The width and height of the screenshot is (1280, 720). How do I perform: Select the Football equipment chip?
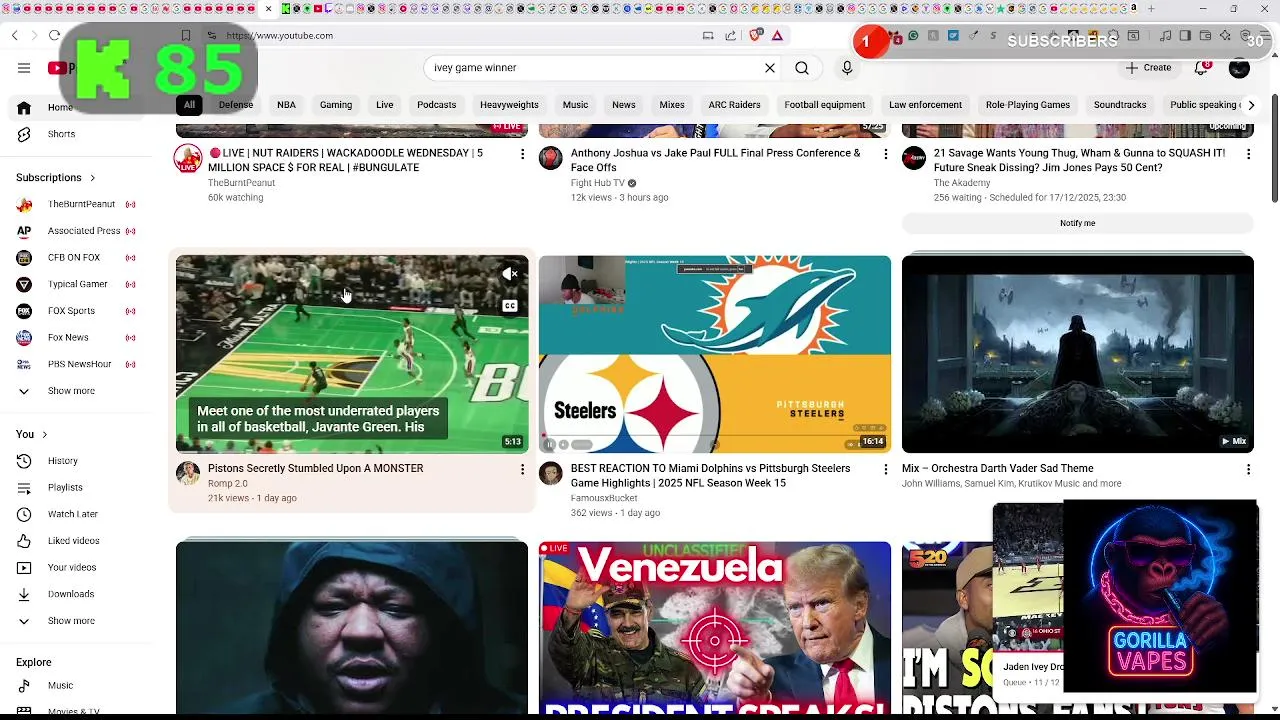tap(825, 105)
